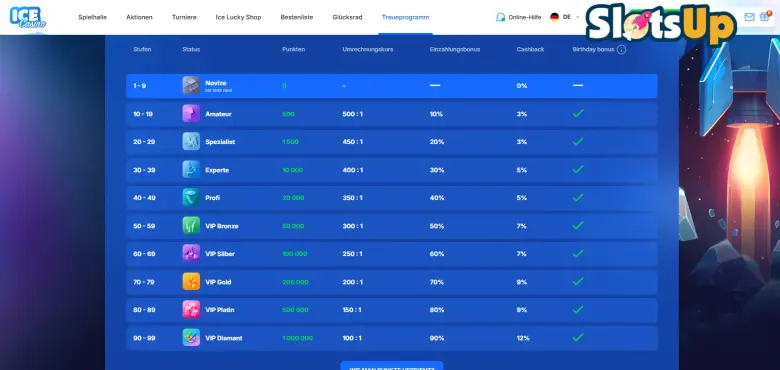780x370 pixels.
Task: Click the '500 : 1' conversion rate
Action: point(353,114)
